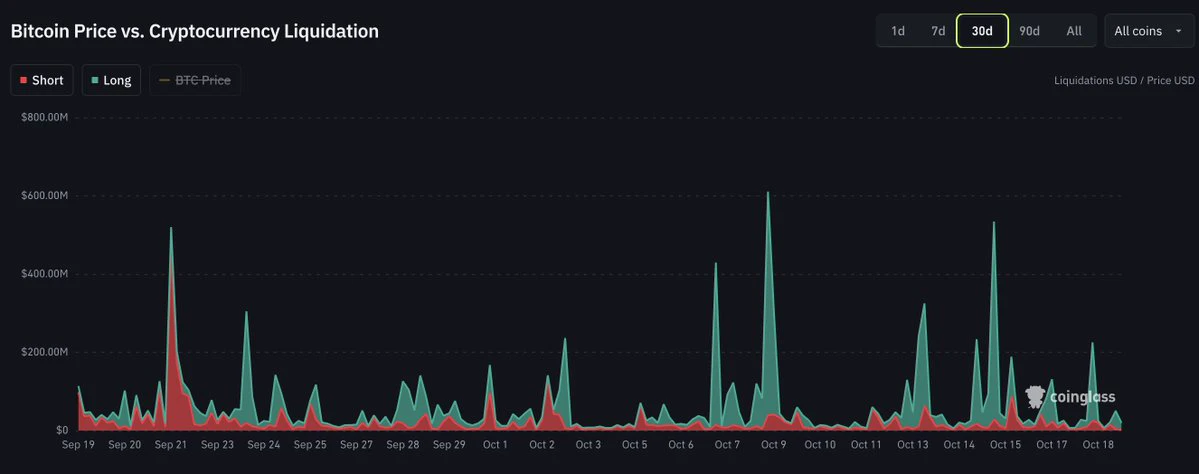This screenshot has height=474, width=1199.
Task: Click the chart title Bitcoin Price vs. Cryptocurrency Liquidation
Action: tap(194, 31)
